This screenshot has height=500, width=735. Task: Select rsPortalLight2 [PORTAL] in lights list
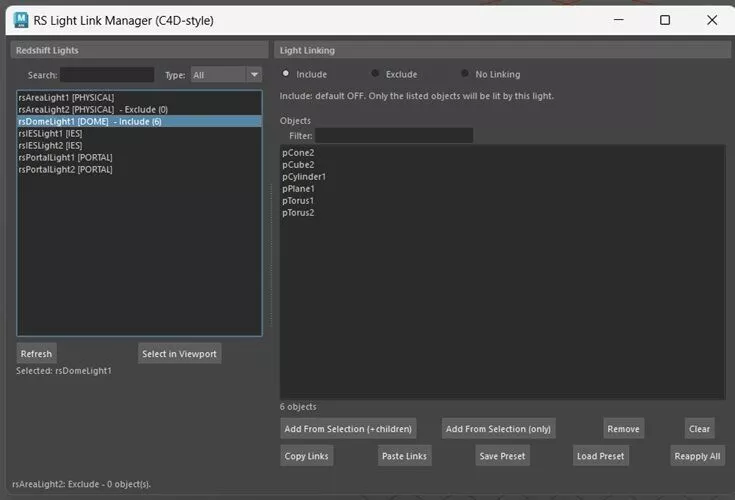(139, 169)
